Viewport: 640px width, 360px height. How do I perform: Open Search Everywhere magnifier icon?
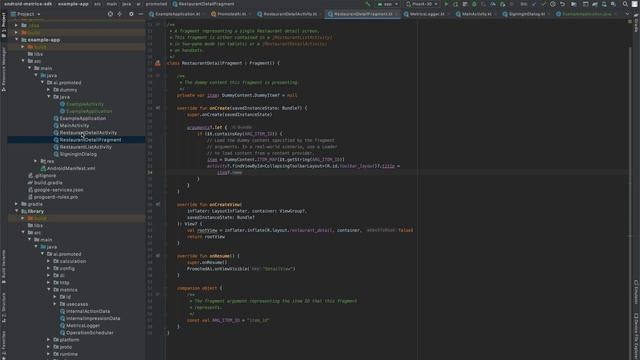point(625,4)
